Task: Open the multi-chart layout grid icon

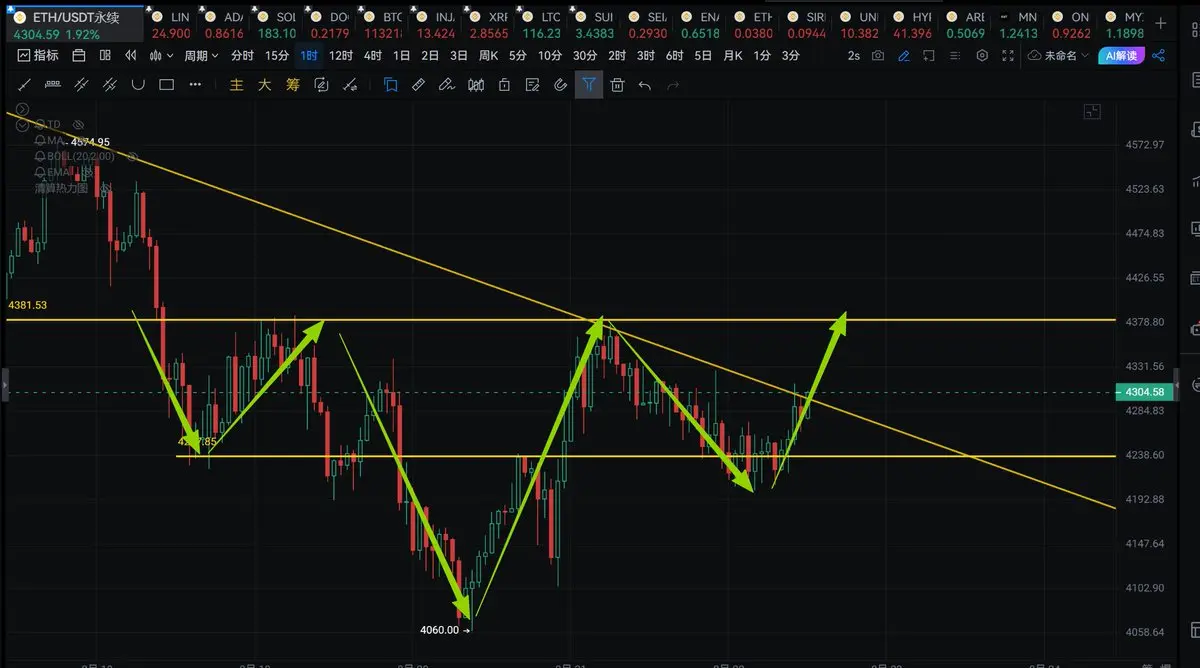Action: 104,56
